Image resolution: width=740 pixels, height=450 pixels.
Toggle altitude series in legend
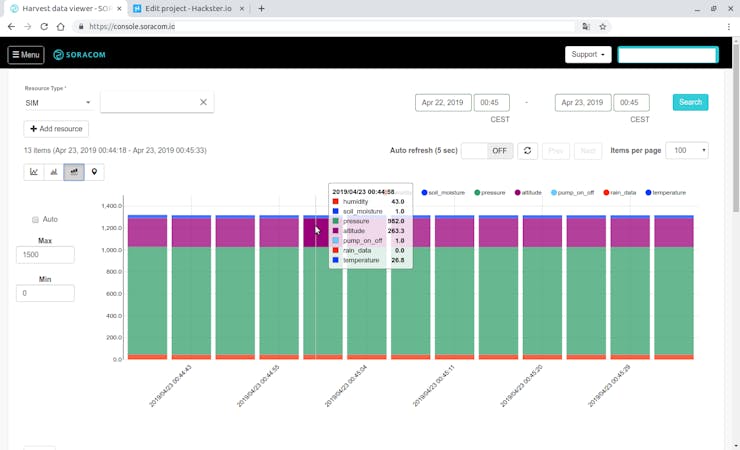pos(528,192)
